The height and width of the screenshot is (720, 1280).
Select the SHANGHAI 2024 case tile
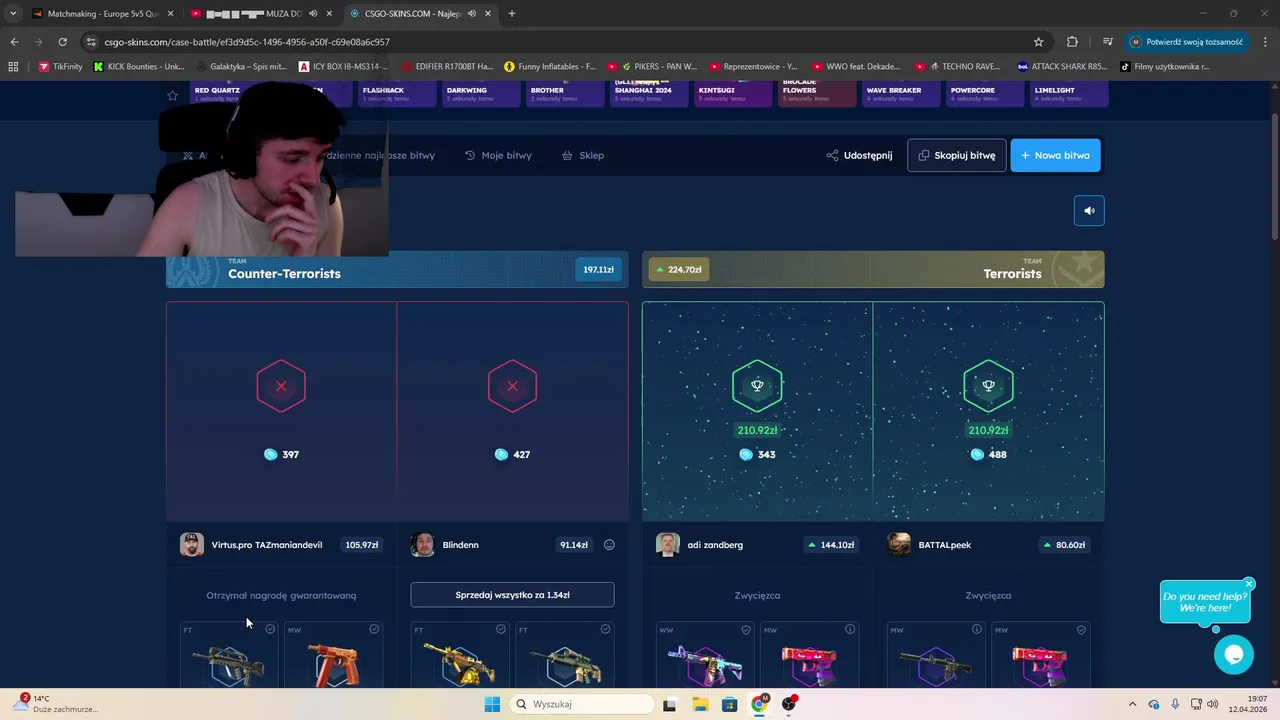point(649,93)
